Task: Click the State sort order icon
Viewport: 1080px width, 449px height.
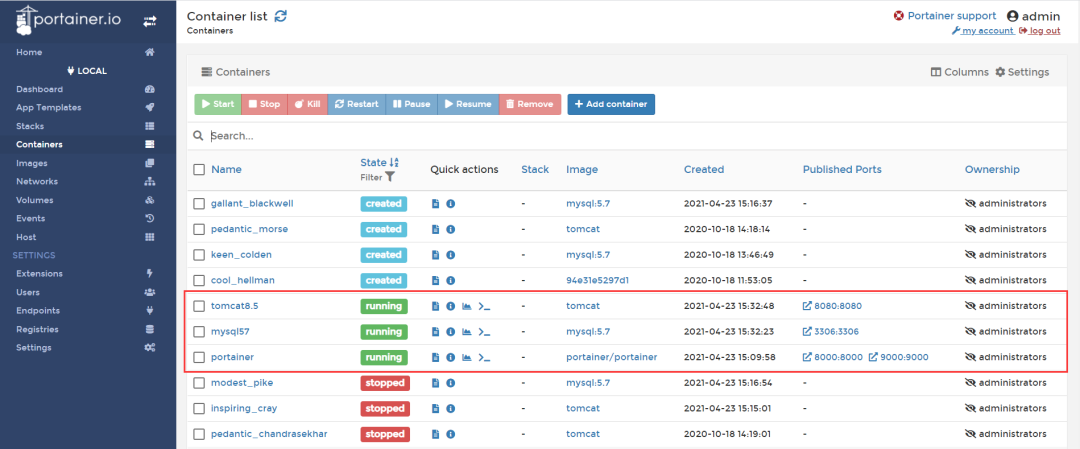Action: pos(394,163)
